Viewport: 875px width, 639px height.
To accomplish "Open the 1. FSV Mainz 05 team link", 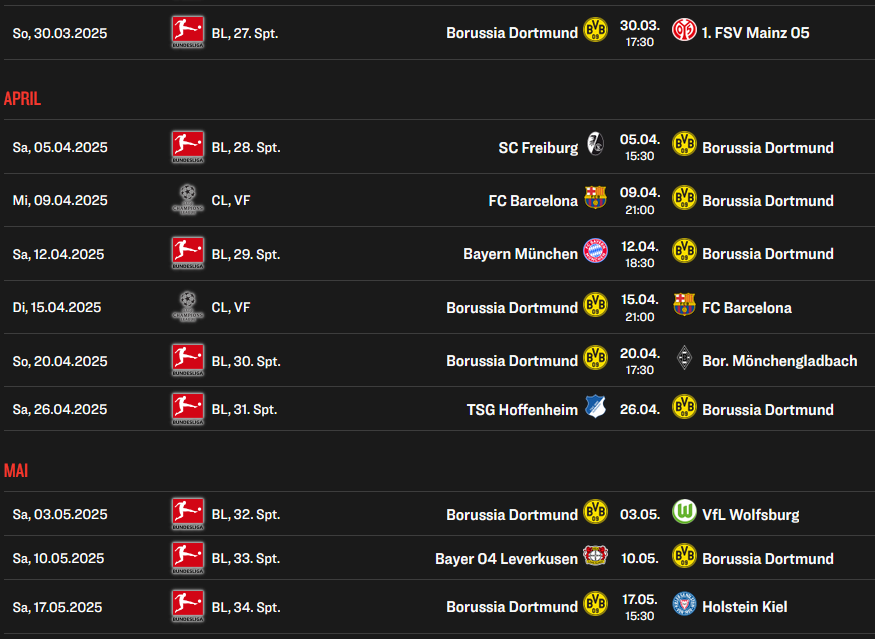I will coord(756,33).
